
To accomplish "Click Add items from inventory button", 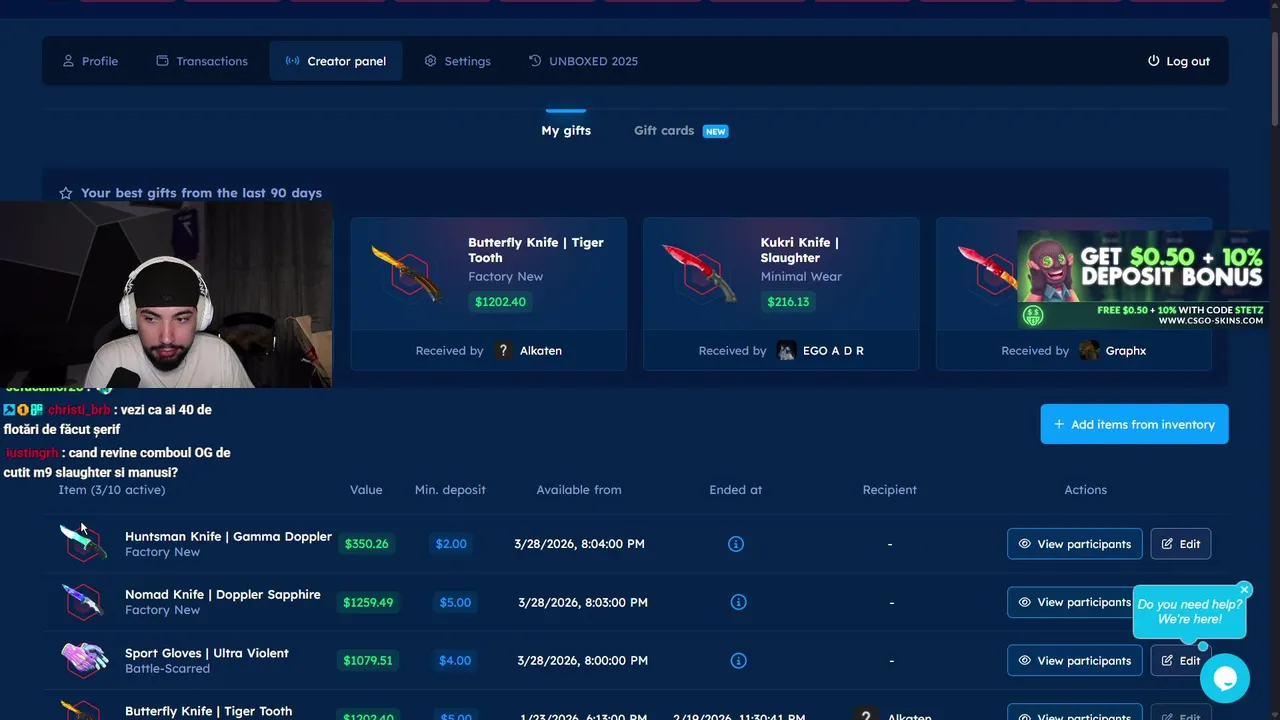I will pos(1134,424).
